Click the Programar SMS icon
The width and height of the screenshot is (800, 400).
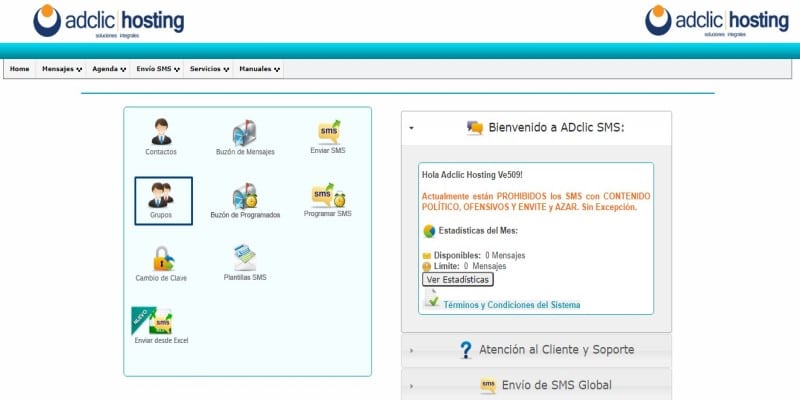[x=329, y=195]
